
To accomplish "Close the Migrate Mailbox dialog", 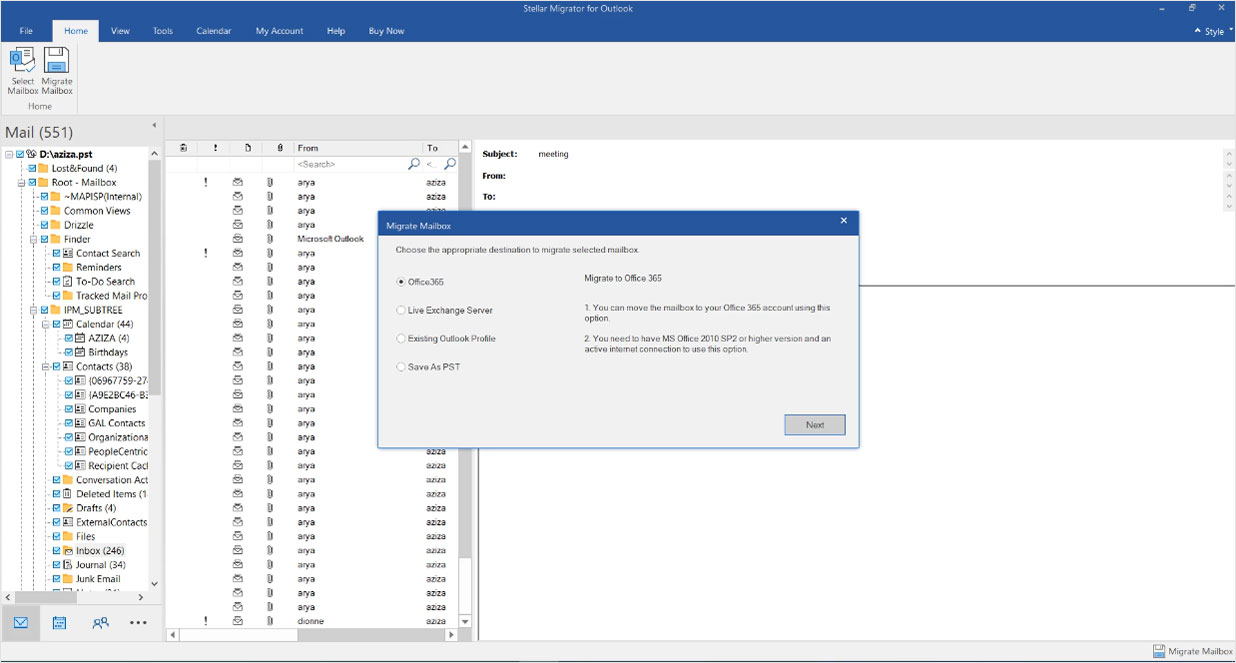I will (x=843, y=220).
